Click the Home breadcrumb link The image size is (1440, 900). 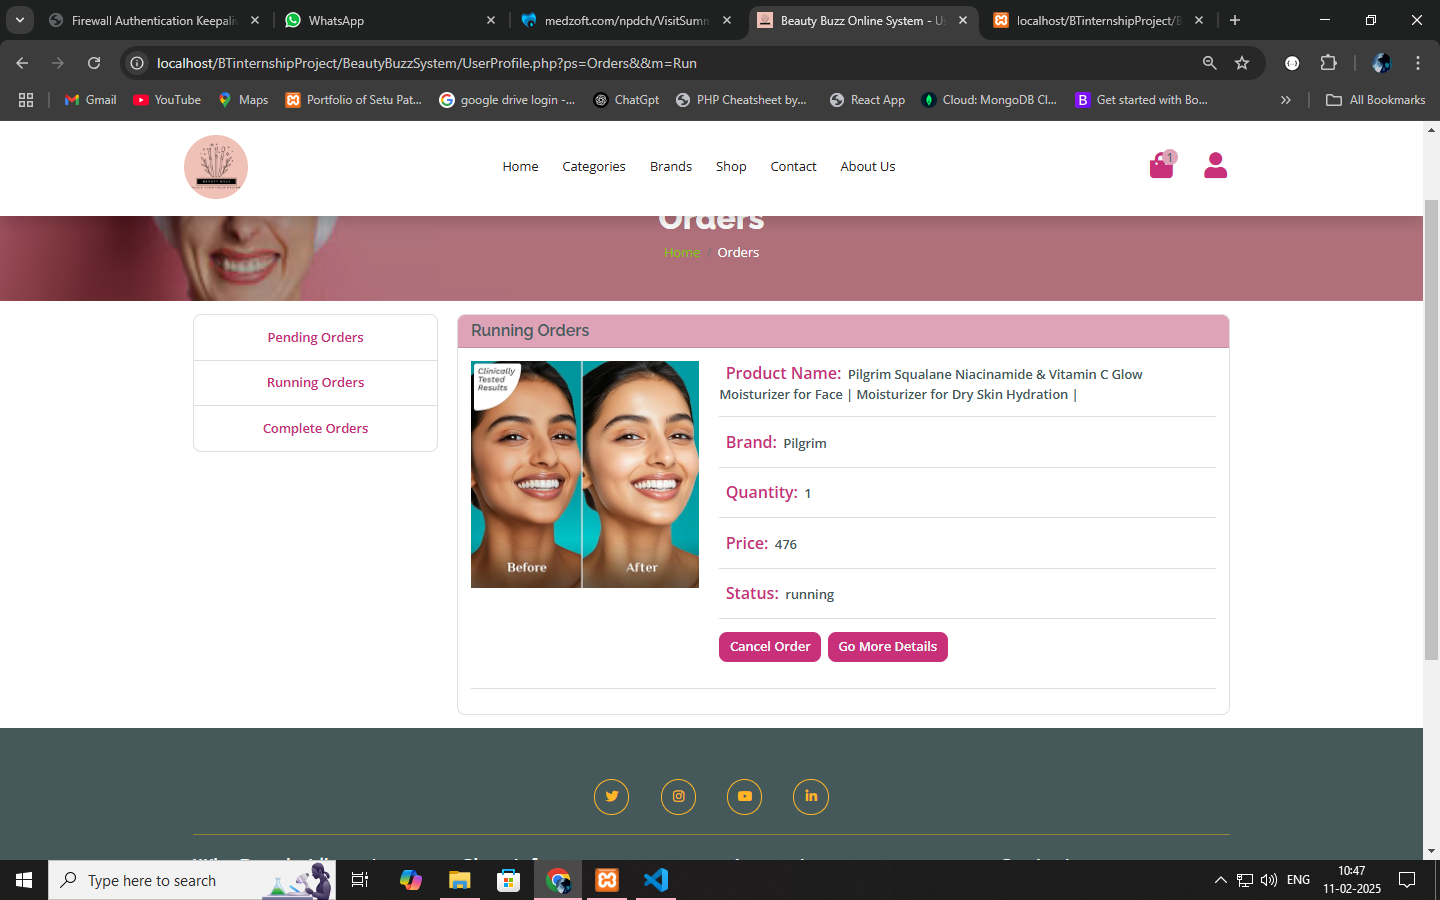682,253
